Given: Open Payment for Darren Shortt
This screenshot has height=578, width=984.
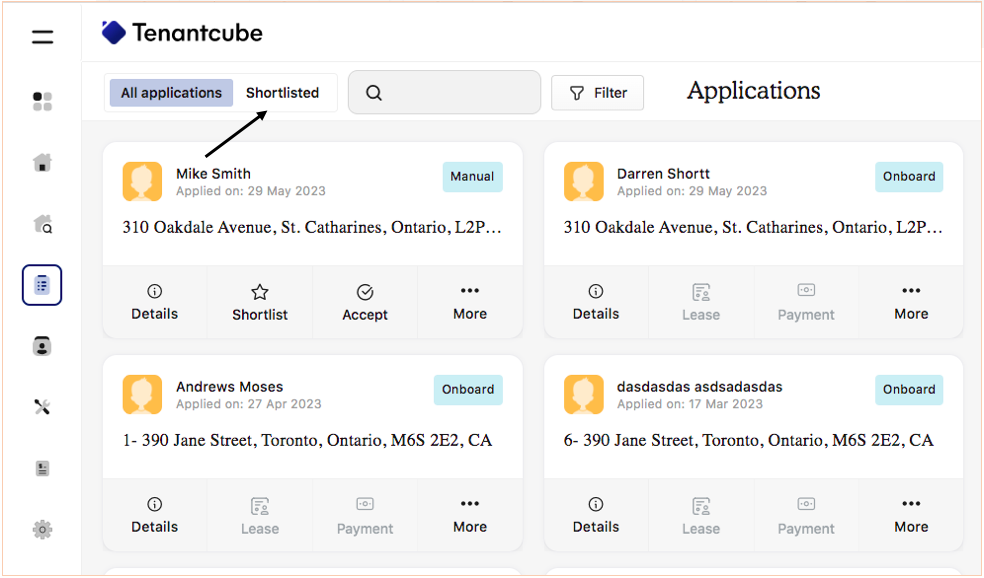Looking at the screenshot, I should tap(806, 302).
